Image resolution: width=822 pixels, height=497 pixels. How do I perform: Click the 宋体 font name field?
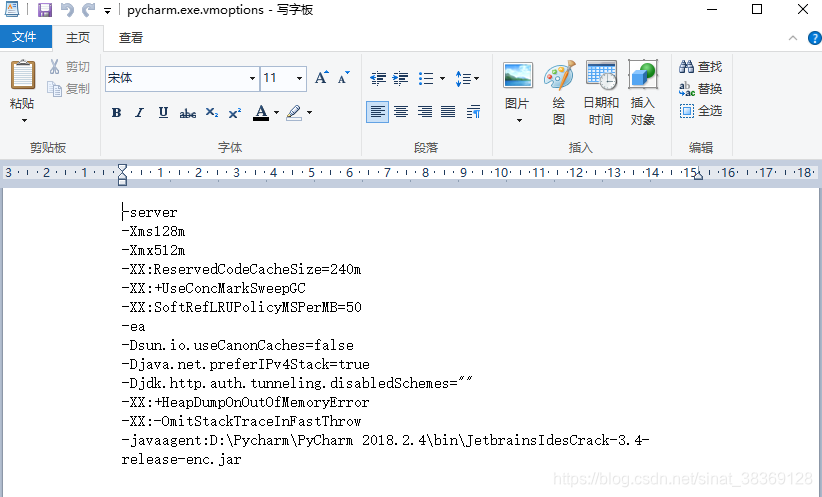177,79
